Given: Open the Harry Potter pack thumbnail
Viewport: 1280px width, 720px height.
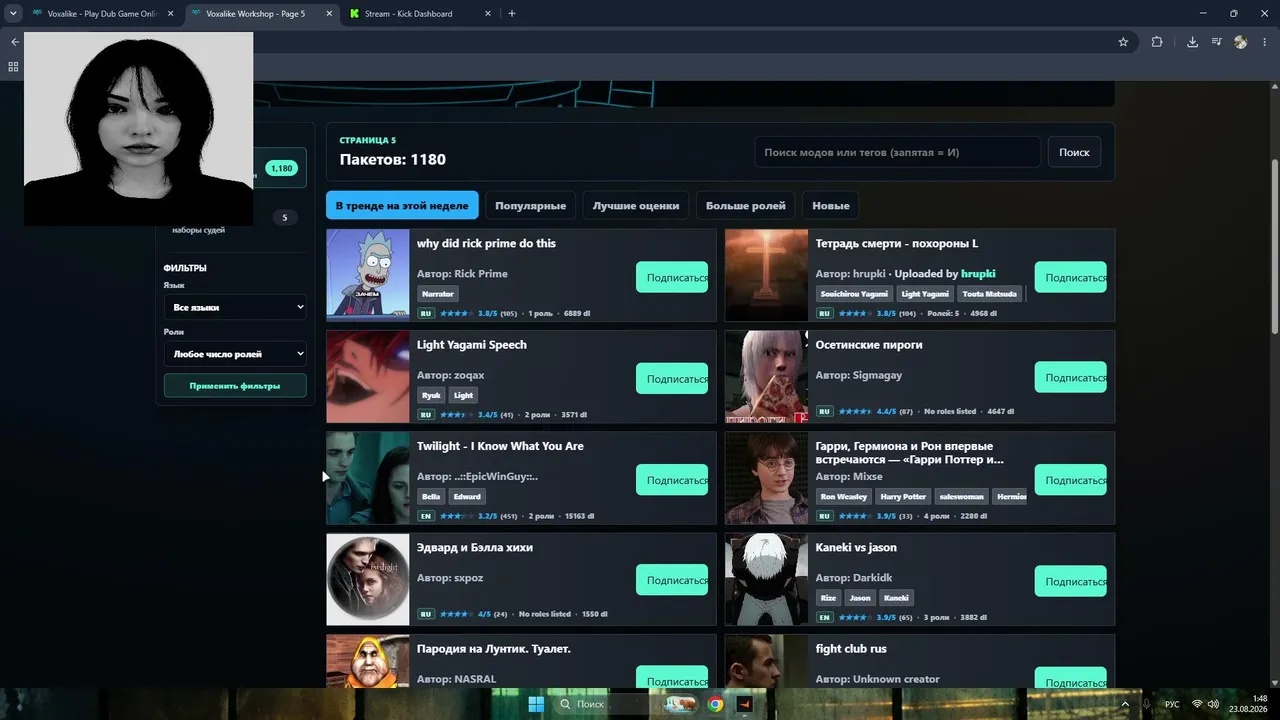Looking at the screenshot, I should (x=766, y=478).
